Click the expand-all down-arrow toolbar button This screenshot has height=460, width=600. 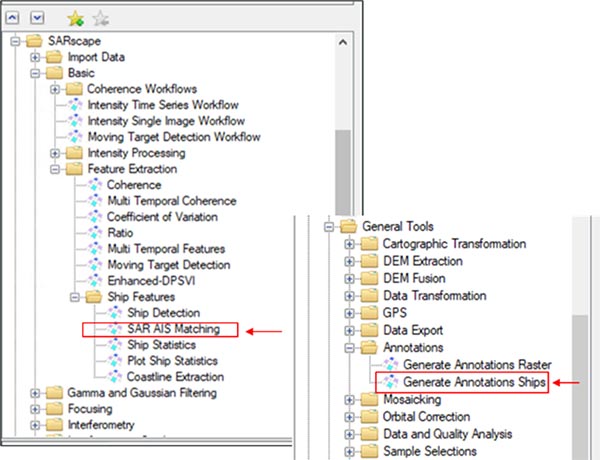[x=37, y=18]
